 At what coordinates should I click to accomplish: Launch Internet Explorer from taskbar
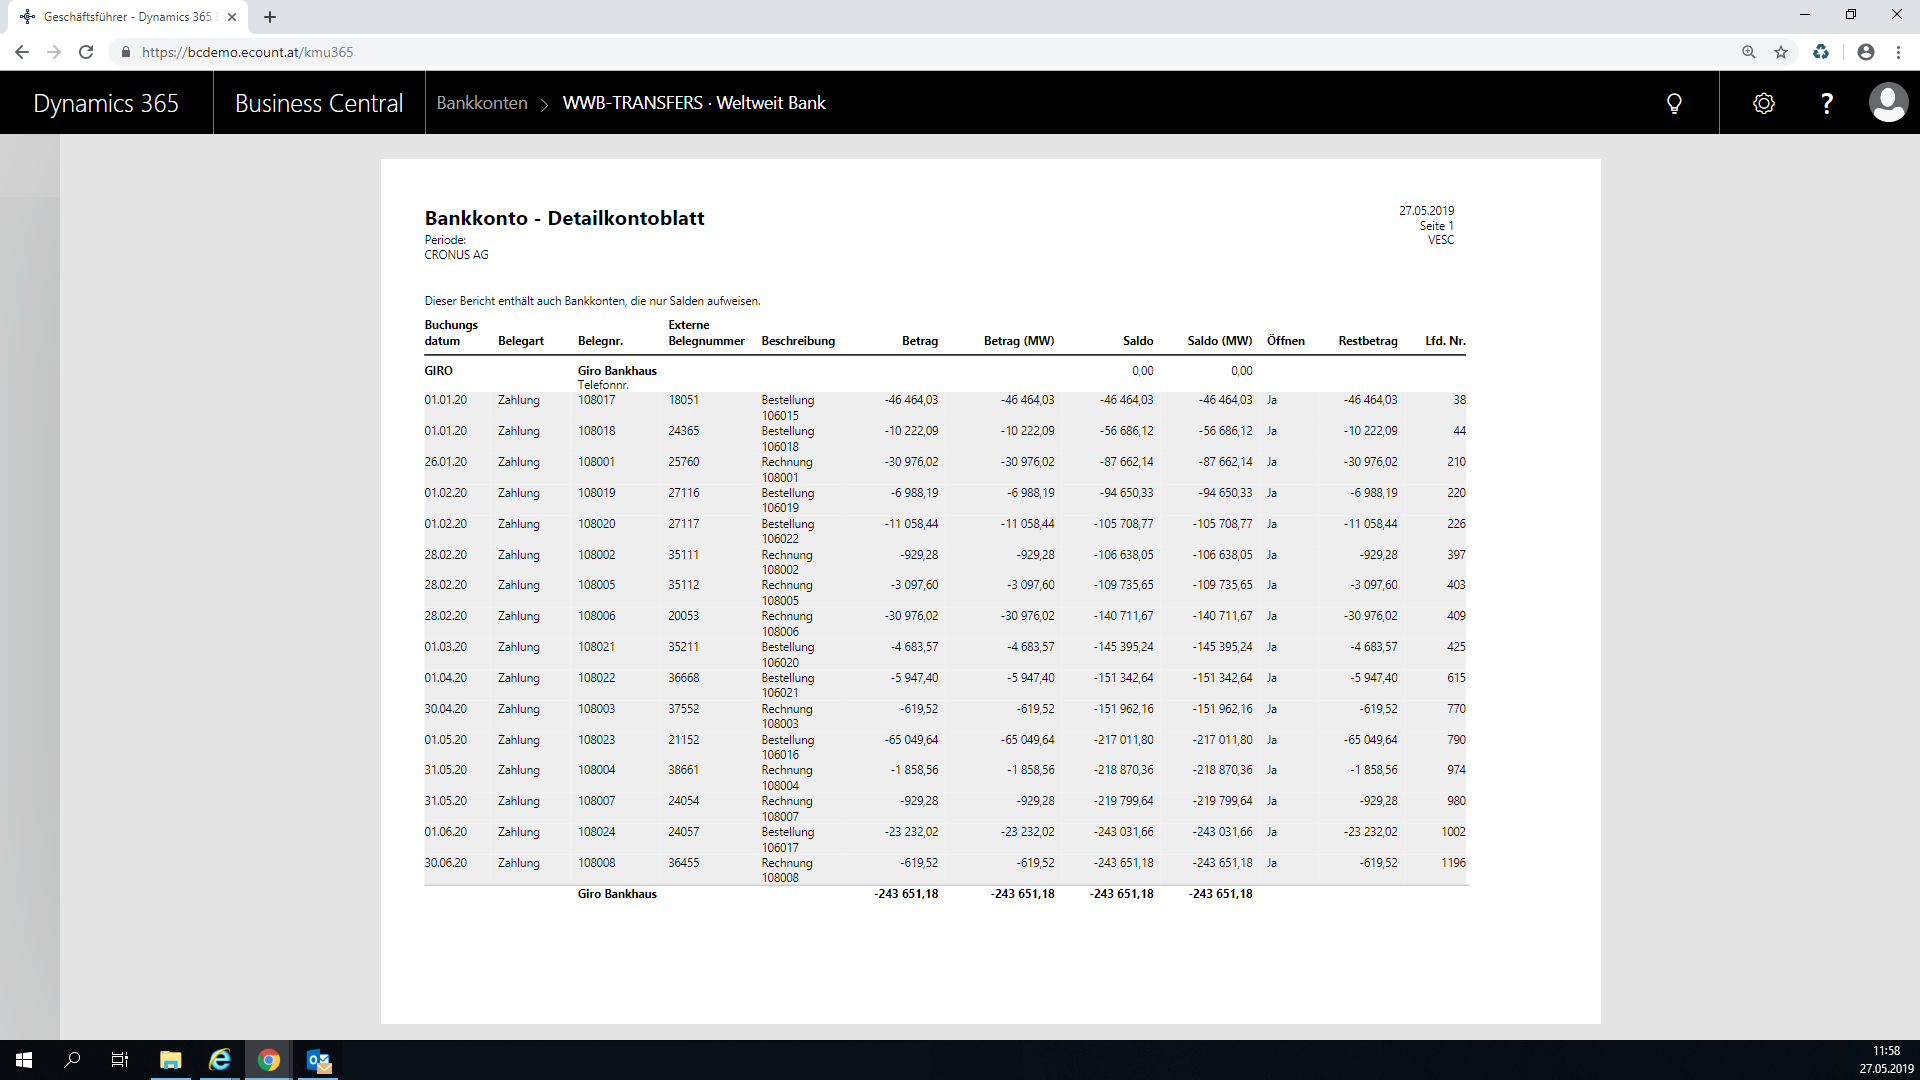pos(220,1060)
